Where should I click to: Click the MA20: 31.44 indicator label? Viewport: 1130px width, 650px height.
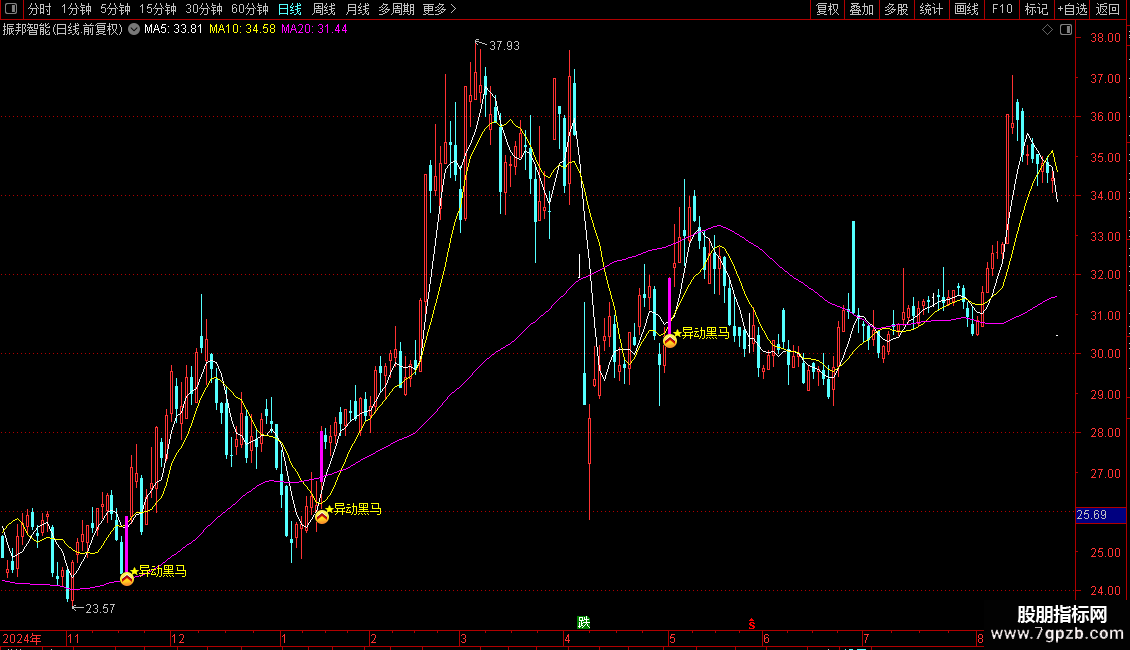pos(314,29)
